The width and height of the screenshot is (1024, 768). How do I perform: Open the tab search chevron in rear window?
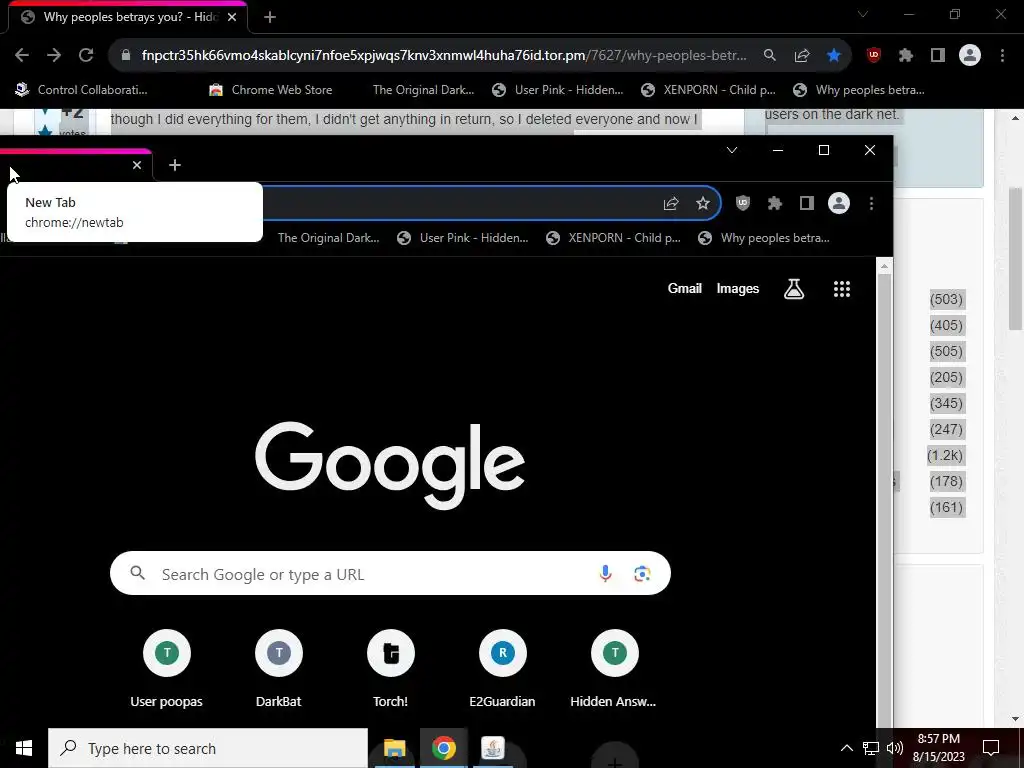(863, 14)
